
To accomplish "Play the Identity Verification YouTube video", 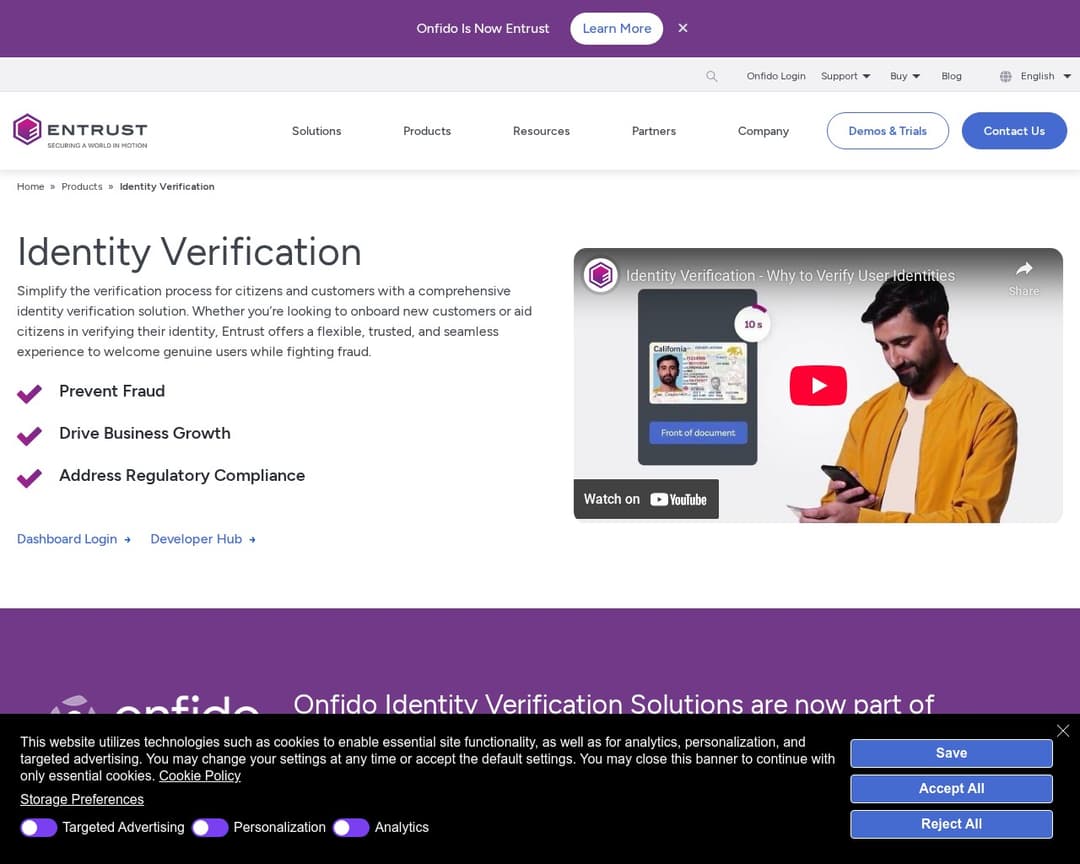I will [818, 385].
